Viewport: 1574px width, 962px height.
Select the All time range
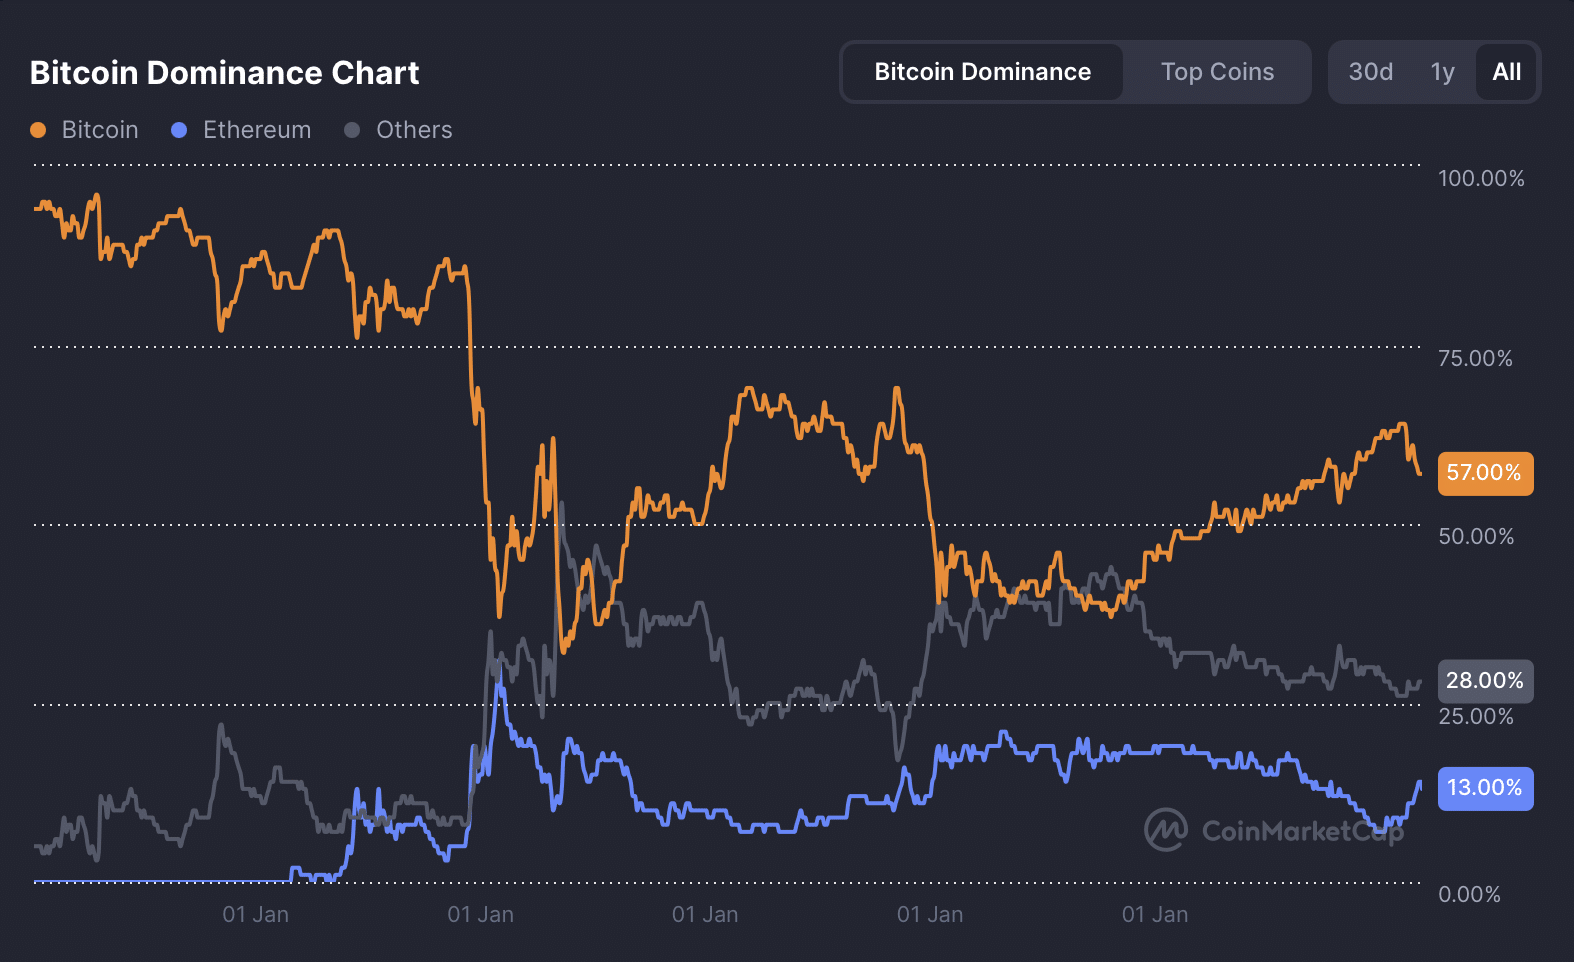click(1506, 72)
